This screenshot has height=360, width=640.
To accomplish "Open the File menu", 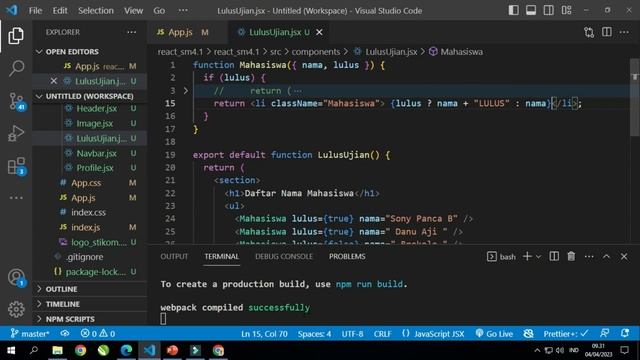I will (36, 11).
